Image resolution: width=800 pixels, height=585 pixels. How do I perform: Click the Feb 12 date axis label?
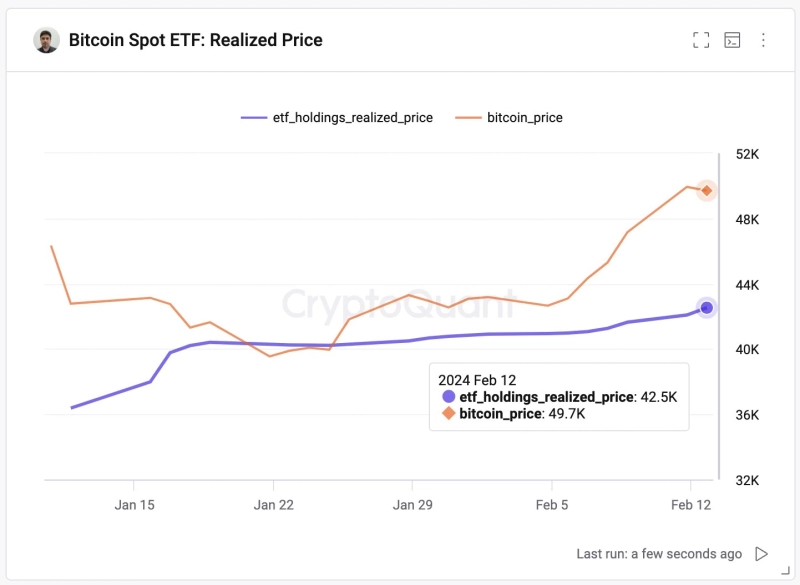[x=690, y=505]
